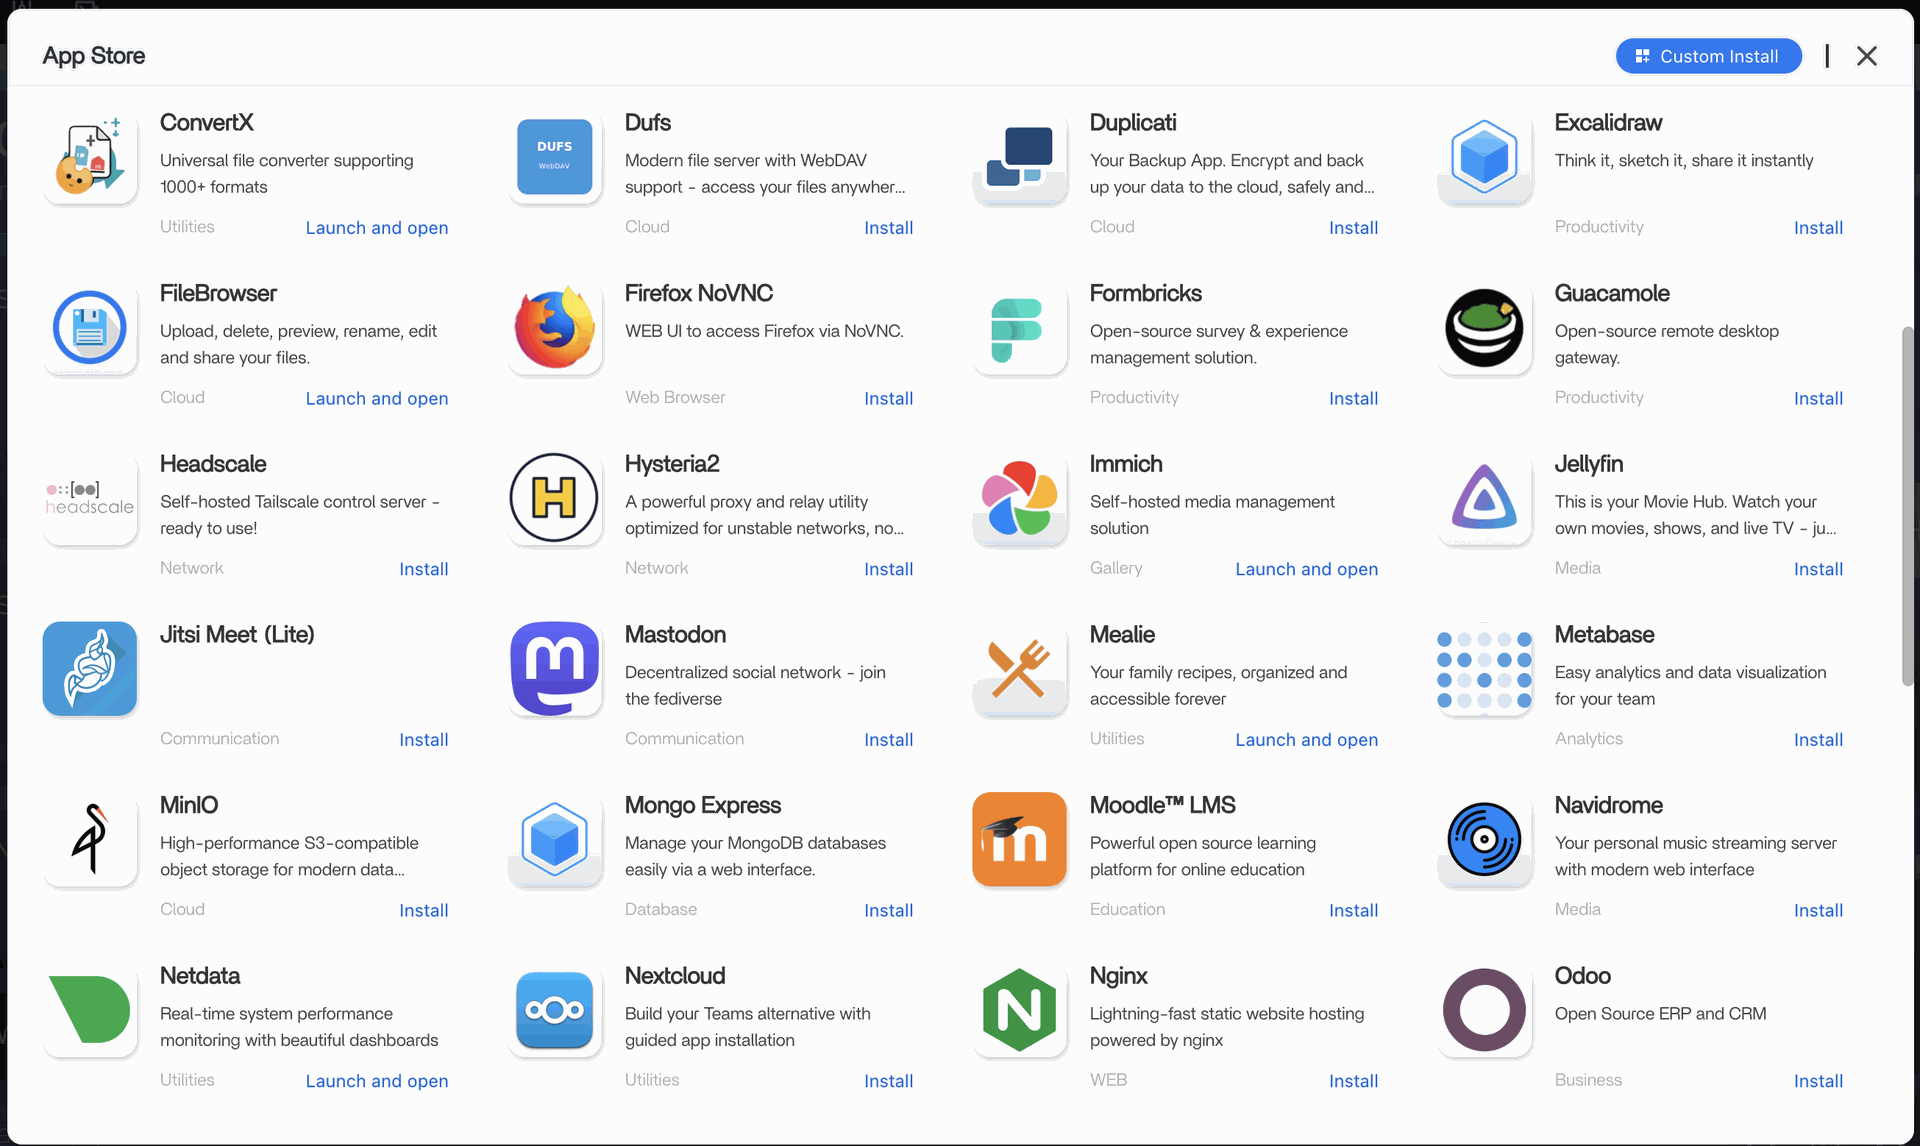
Task: Click the Nextcloud app icon
Action: pyautogui.click(x=555, y=1010)
